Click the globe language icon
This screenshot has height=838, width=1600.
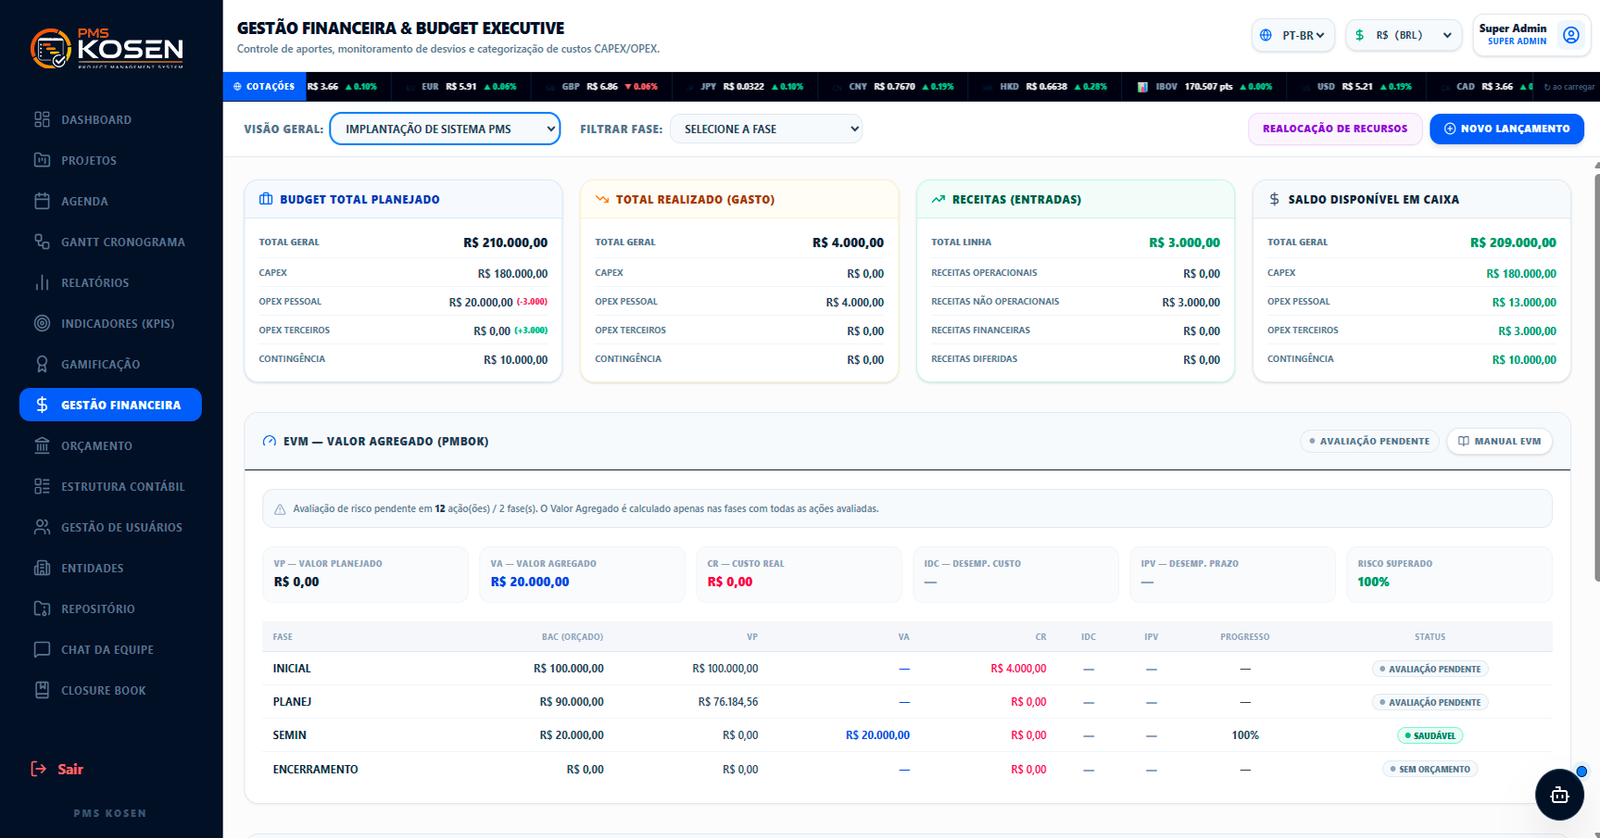(x=1266, y=35)
